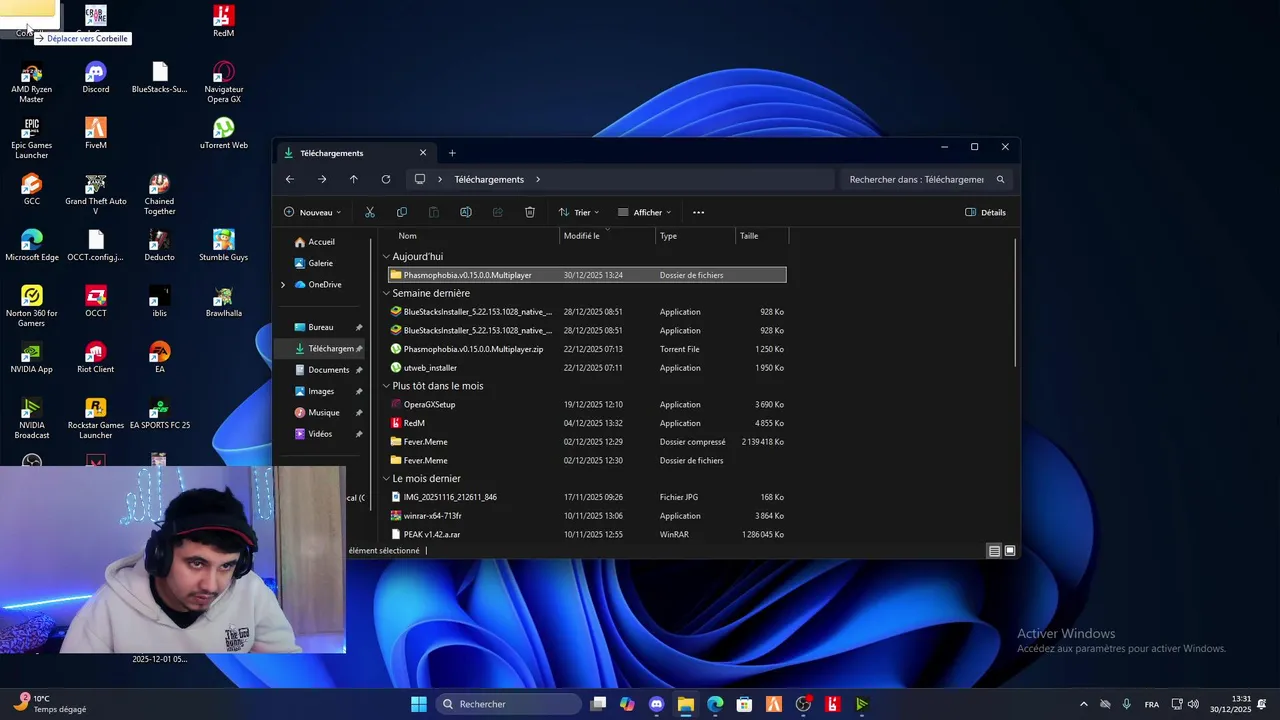This screenshot has width=1280, height=720.
Task: Select the Chained Together desktop icon
Action: pos(159,195)
